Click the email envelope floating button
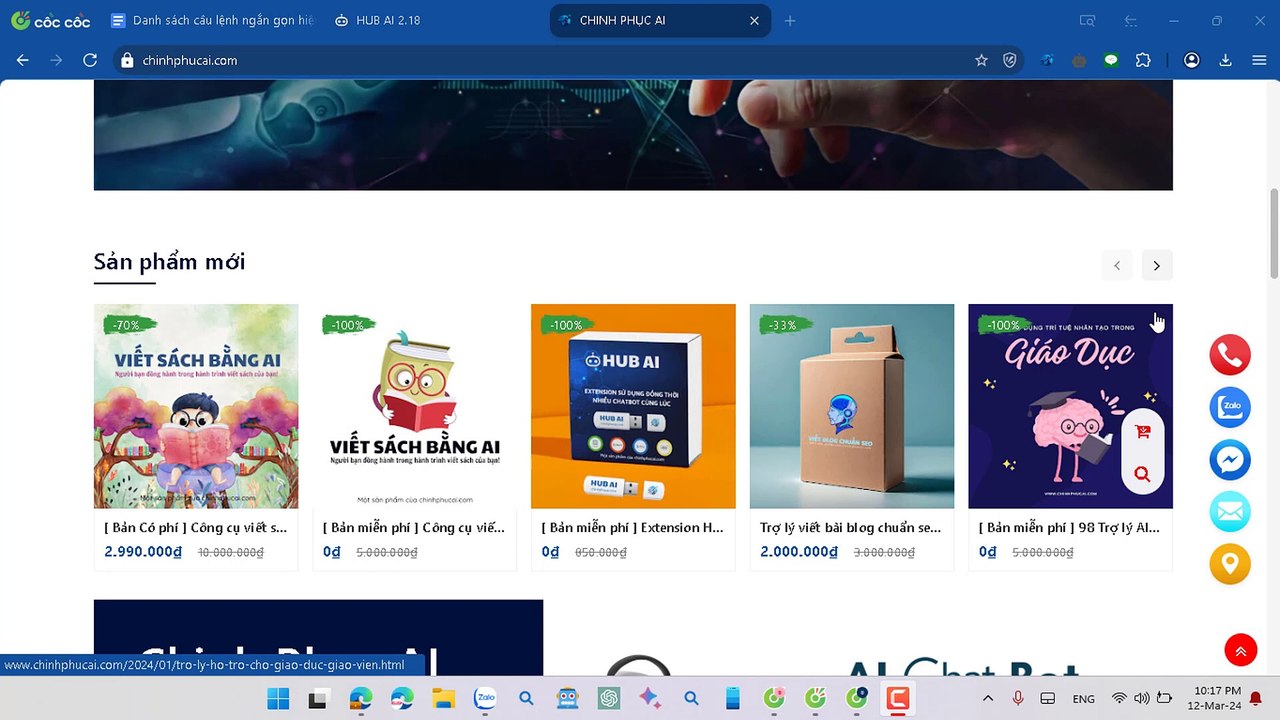This screenshot has height=720, width=1280. click(1230, 512)
